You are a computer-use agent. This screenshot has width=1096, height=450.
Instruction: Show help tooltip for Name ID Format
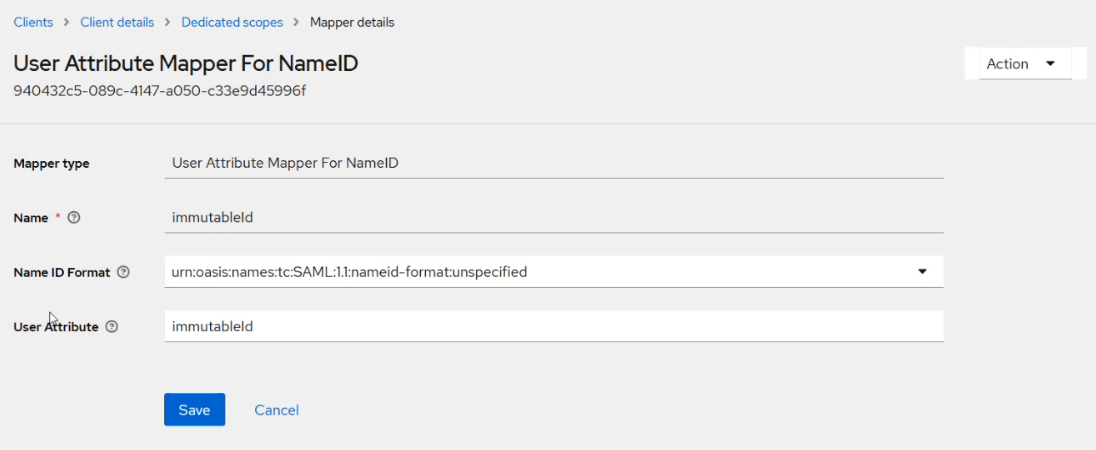tap(123, 272)
